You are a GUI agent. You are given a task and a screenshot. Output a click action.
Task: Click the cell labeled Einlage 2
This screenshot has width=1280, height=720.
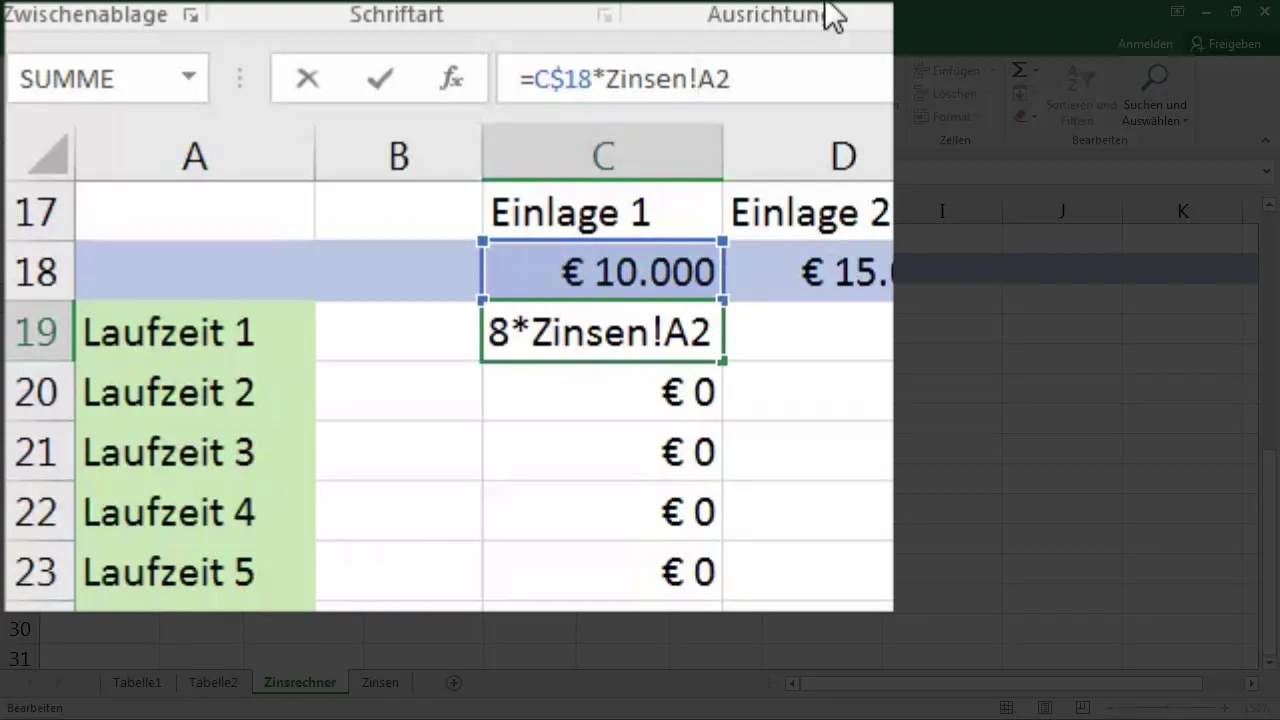[808, 212]
